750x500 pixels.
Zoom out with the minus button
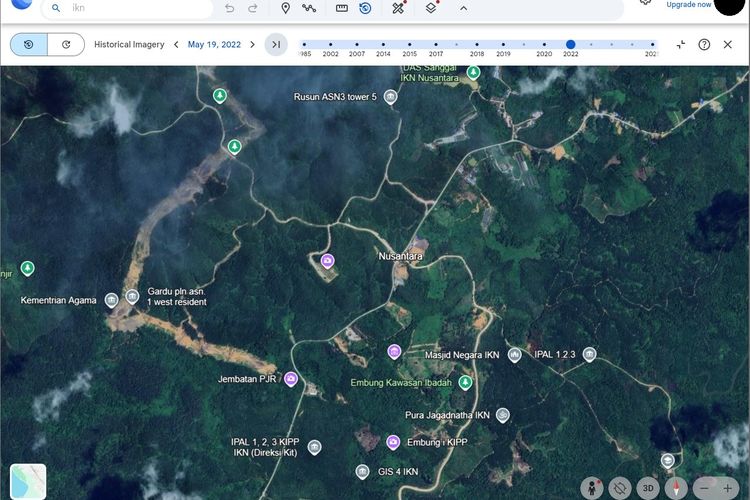pos(704,489)
